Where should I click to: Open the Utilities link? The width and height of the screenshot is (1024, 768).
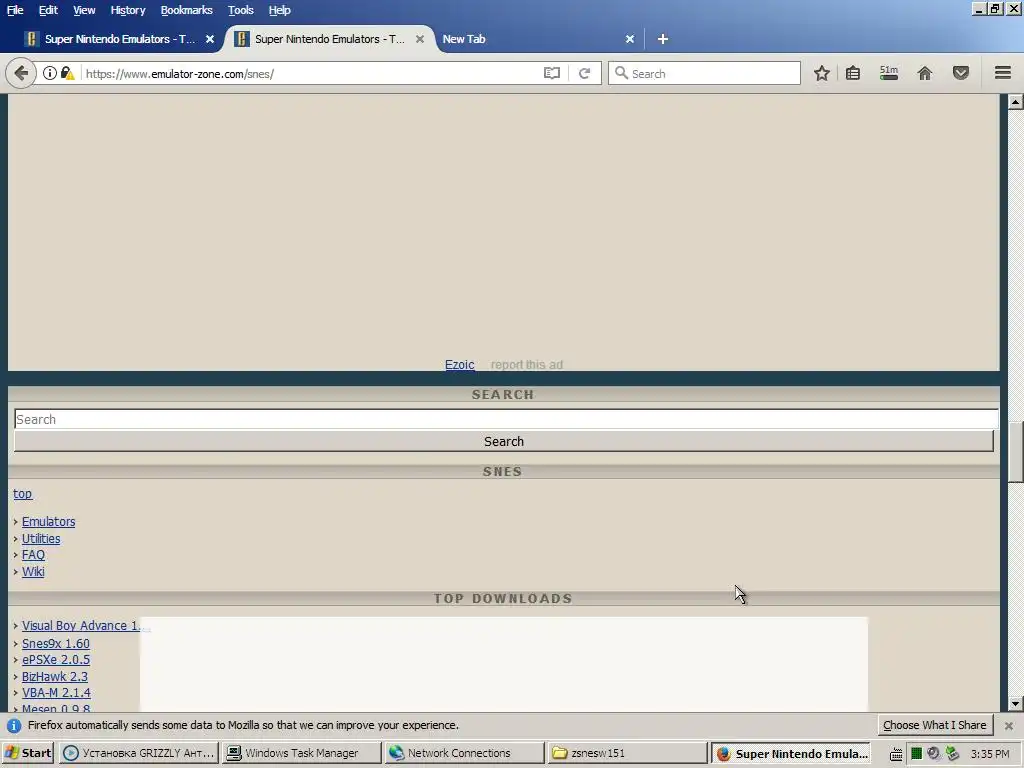click(x=41, y=539)
